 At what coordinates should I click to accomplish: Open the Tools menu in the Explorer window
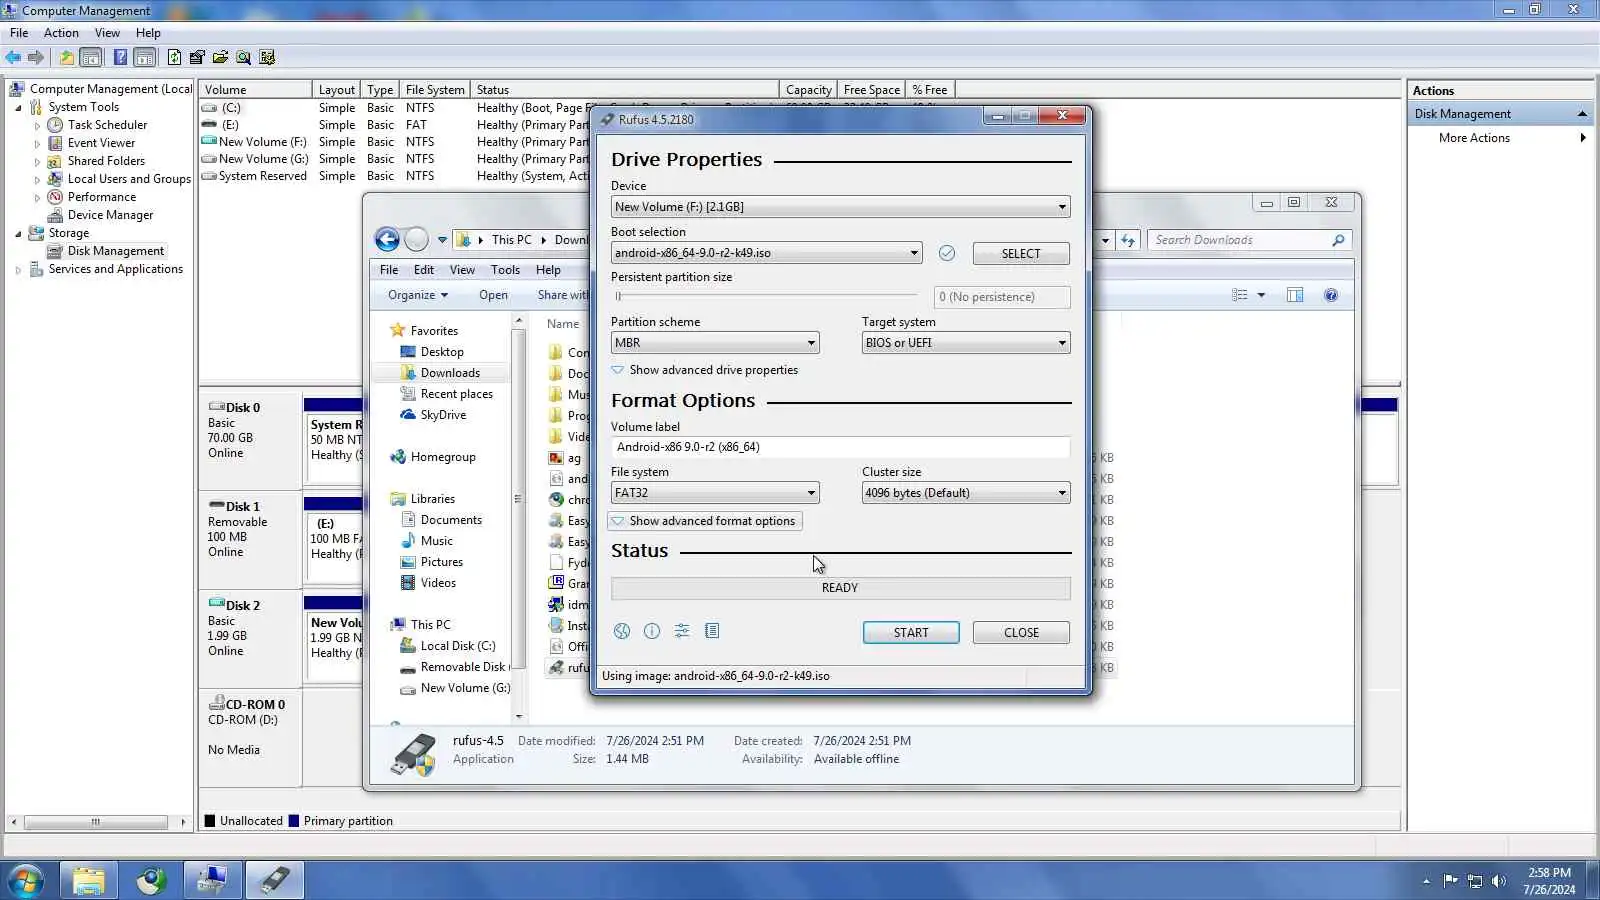point(505,270)
